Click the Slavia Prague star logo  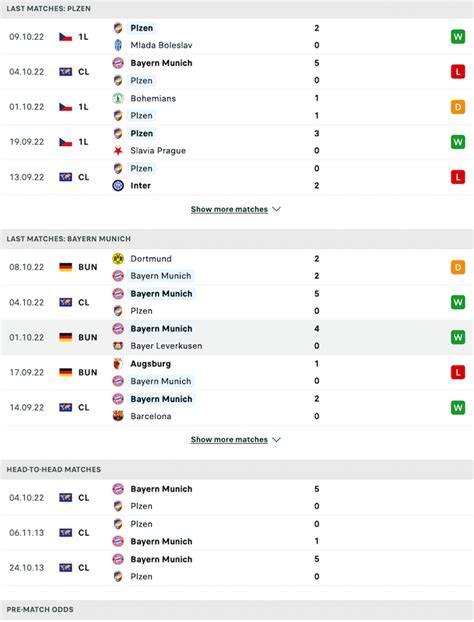[118, 151]
